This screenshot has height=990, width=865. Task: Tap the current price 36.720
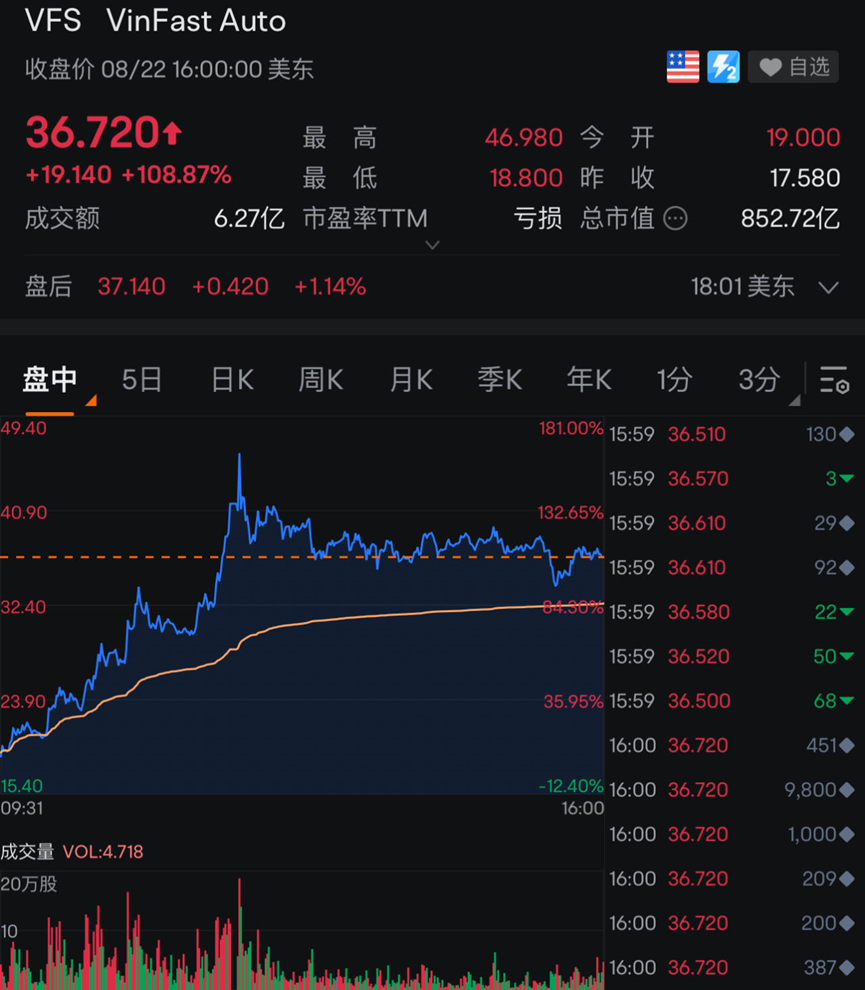pos(93,133)
